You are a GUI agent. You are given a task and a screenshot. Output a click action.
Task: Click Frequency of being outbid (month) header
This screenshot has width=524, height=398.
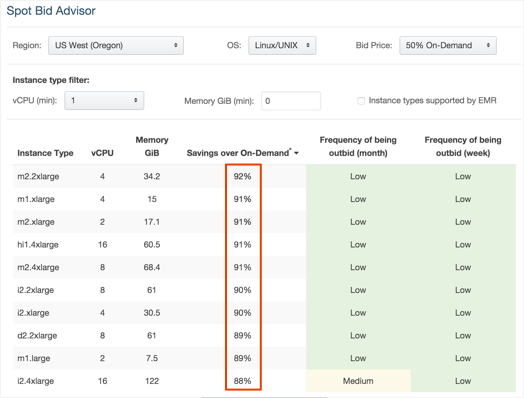pos(358,146)
